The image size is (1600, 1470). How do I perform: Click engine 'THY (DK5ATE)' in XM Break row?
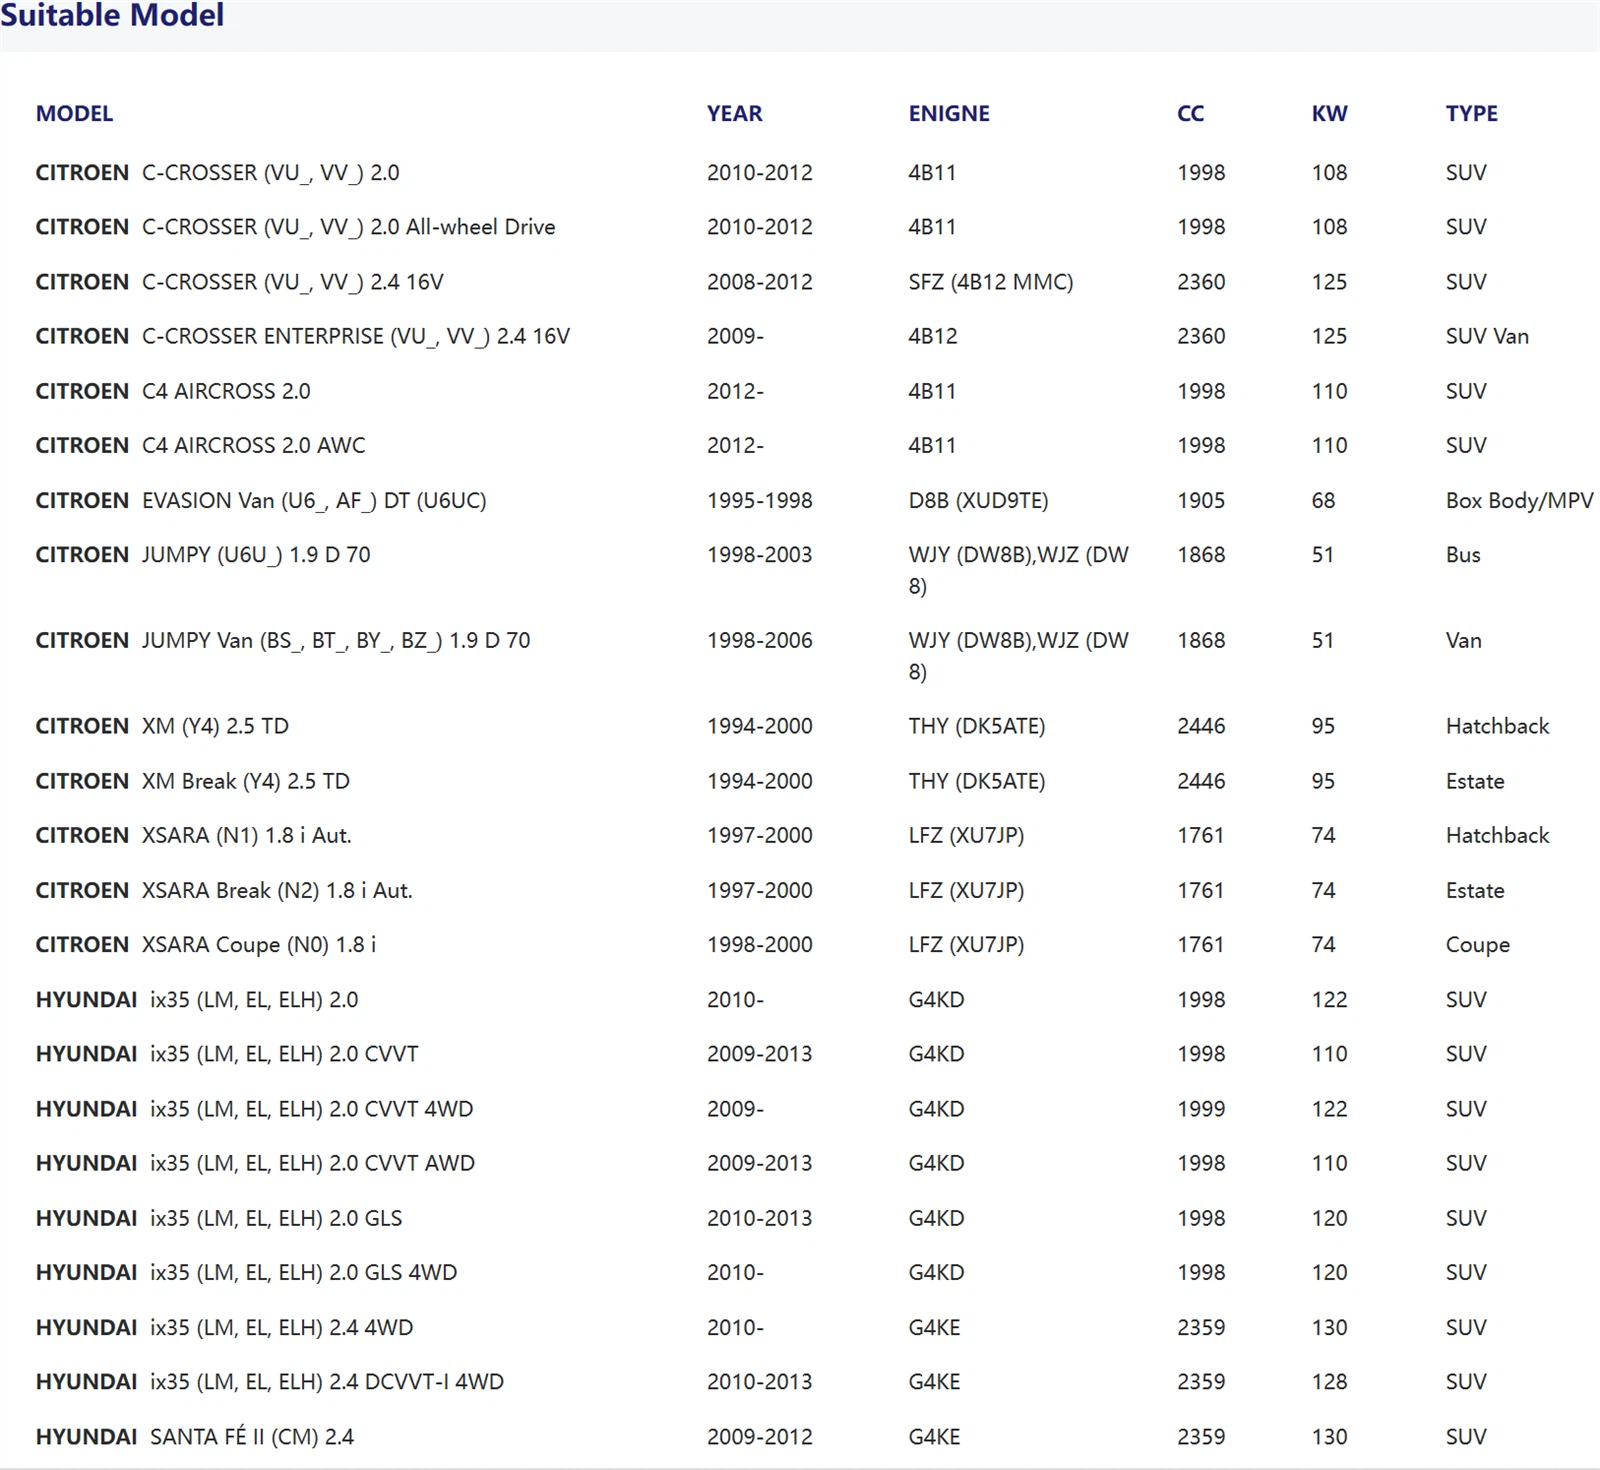976,782
